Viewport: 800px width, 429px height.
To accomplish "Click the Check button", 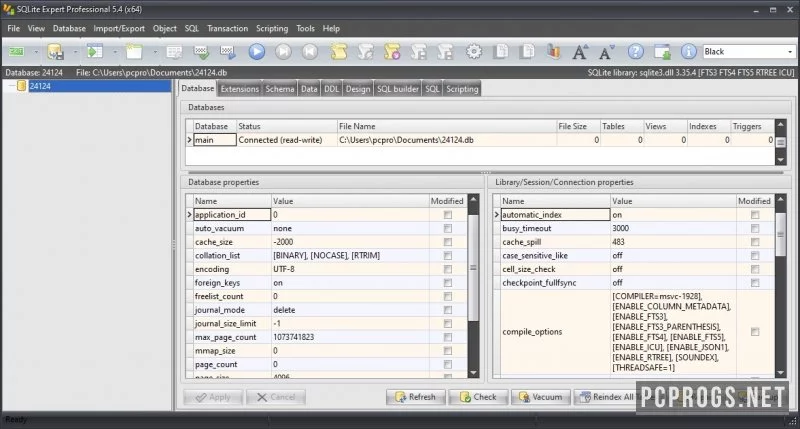I will [x=478, y=397].
